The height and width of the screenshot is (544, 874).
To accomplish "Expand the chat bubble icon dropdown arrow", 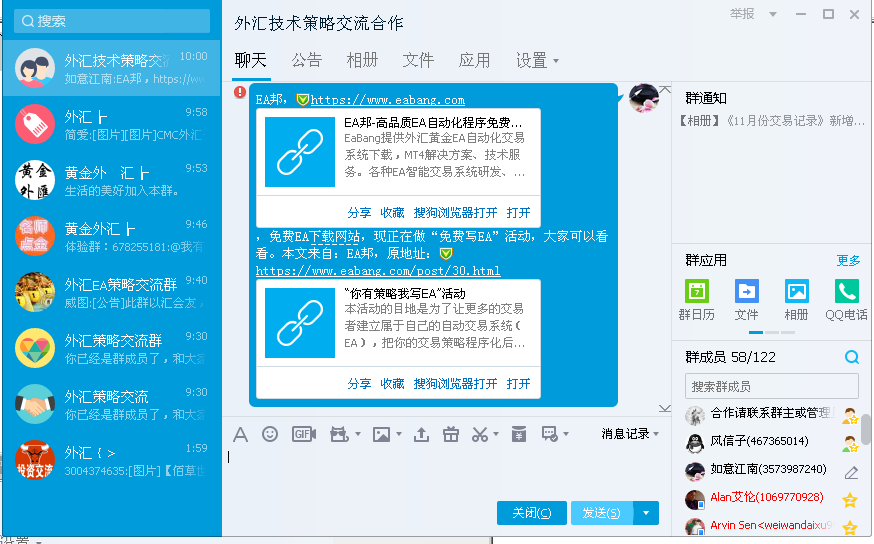I will 565,434.
